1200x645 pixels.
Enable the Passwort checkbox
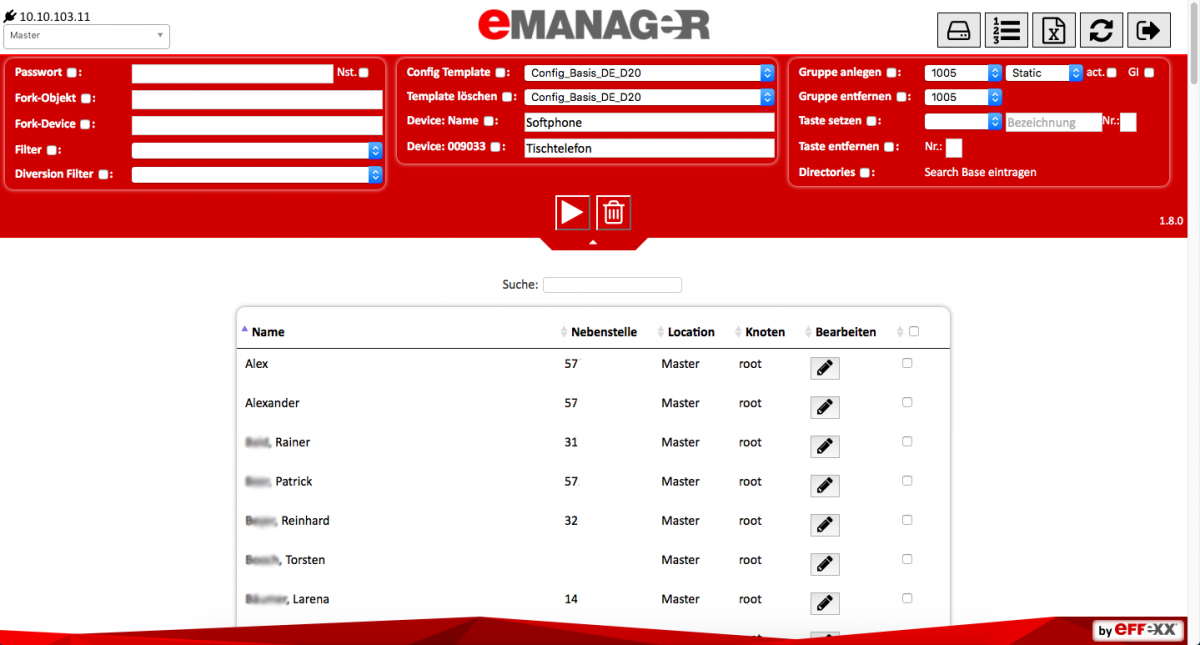(x=71, y=73)
